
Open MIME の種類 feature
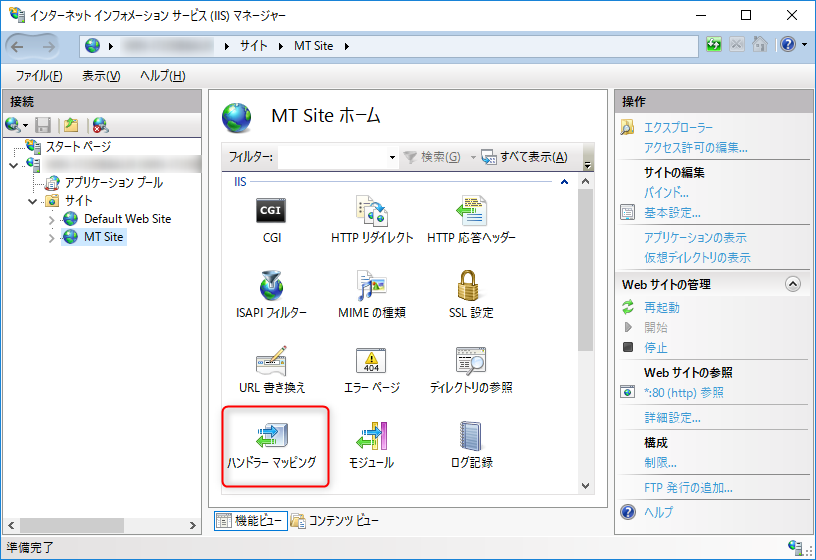tap(371, 288)
